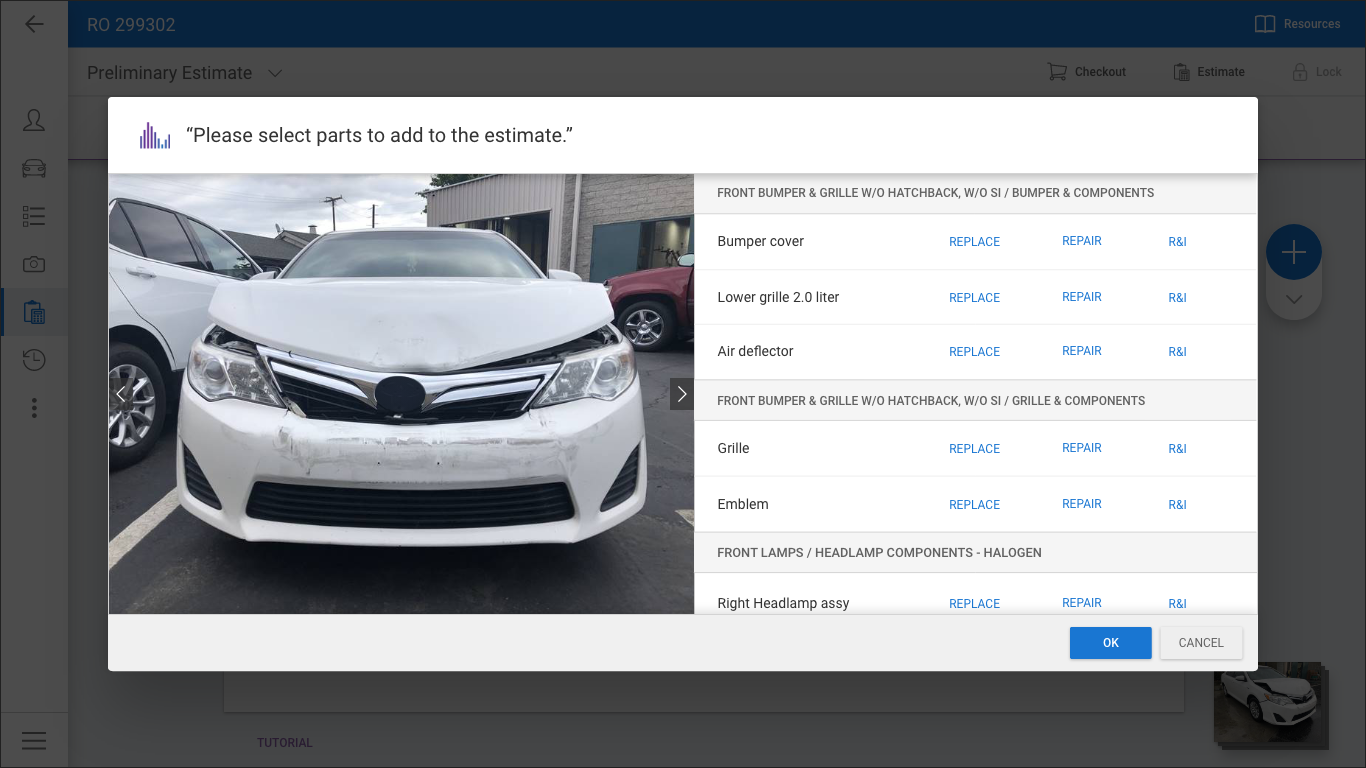Open the three-dot more options icon

(x=34, y=408)
